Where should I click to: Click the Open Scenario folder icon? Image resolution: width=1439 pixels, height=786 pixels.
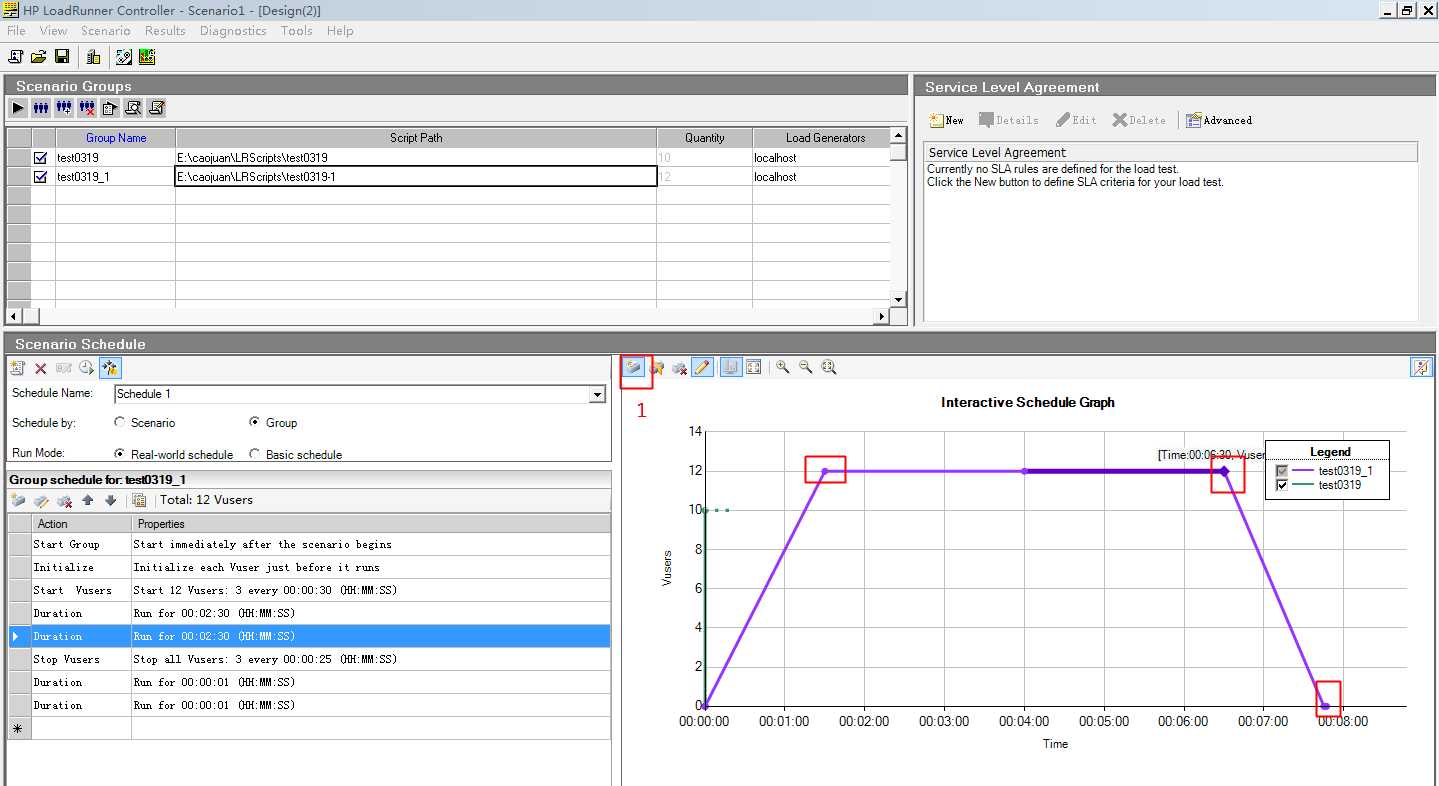pyautogui.click(x=38, y=57)
